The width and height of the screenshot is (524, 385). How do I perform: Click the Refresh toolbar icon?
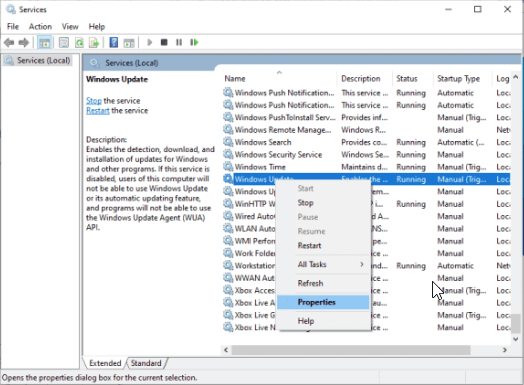pyautogui.click(x=80, y=42)
